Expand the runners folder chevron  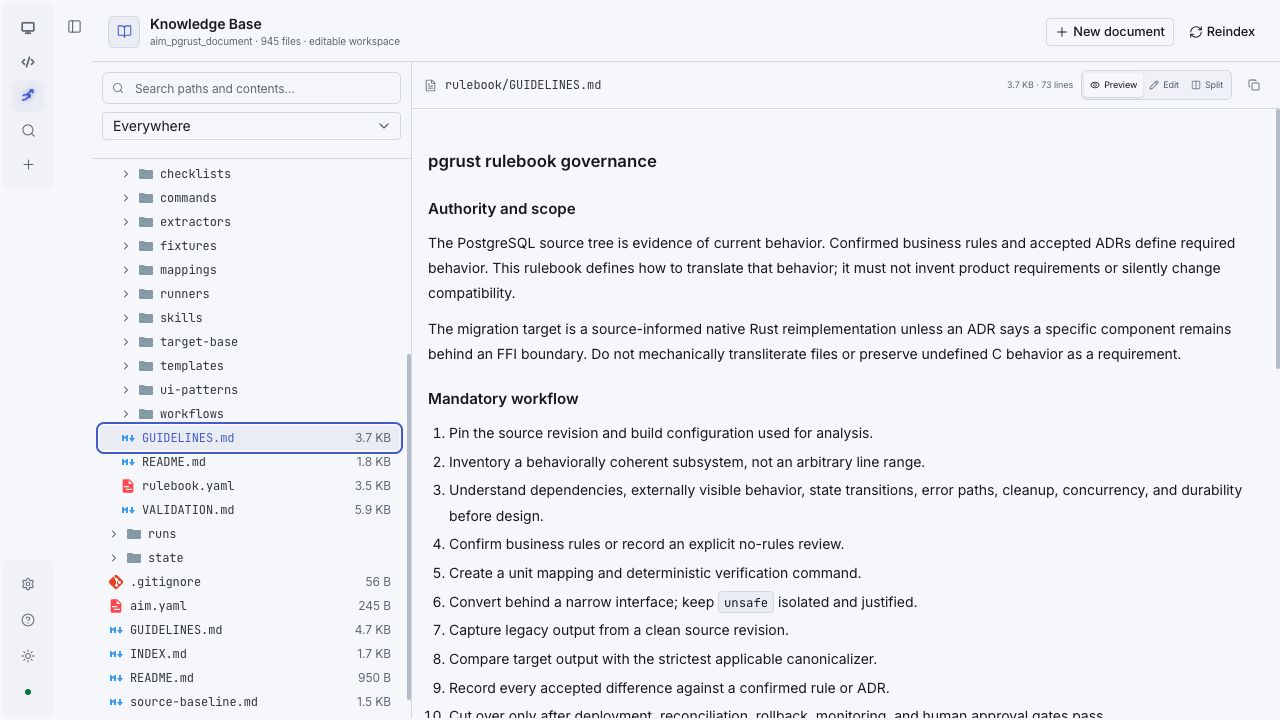pos(126,294)
